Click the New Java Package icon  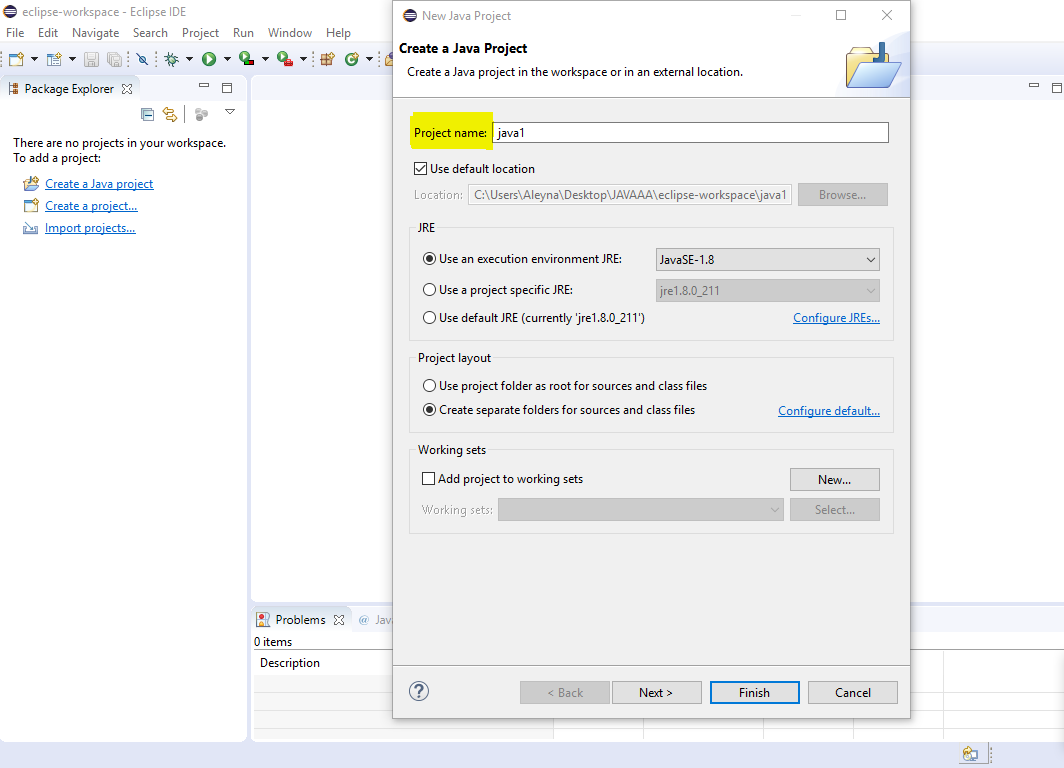click(327, 60)
